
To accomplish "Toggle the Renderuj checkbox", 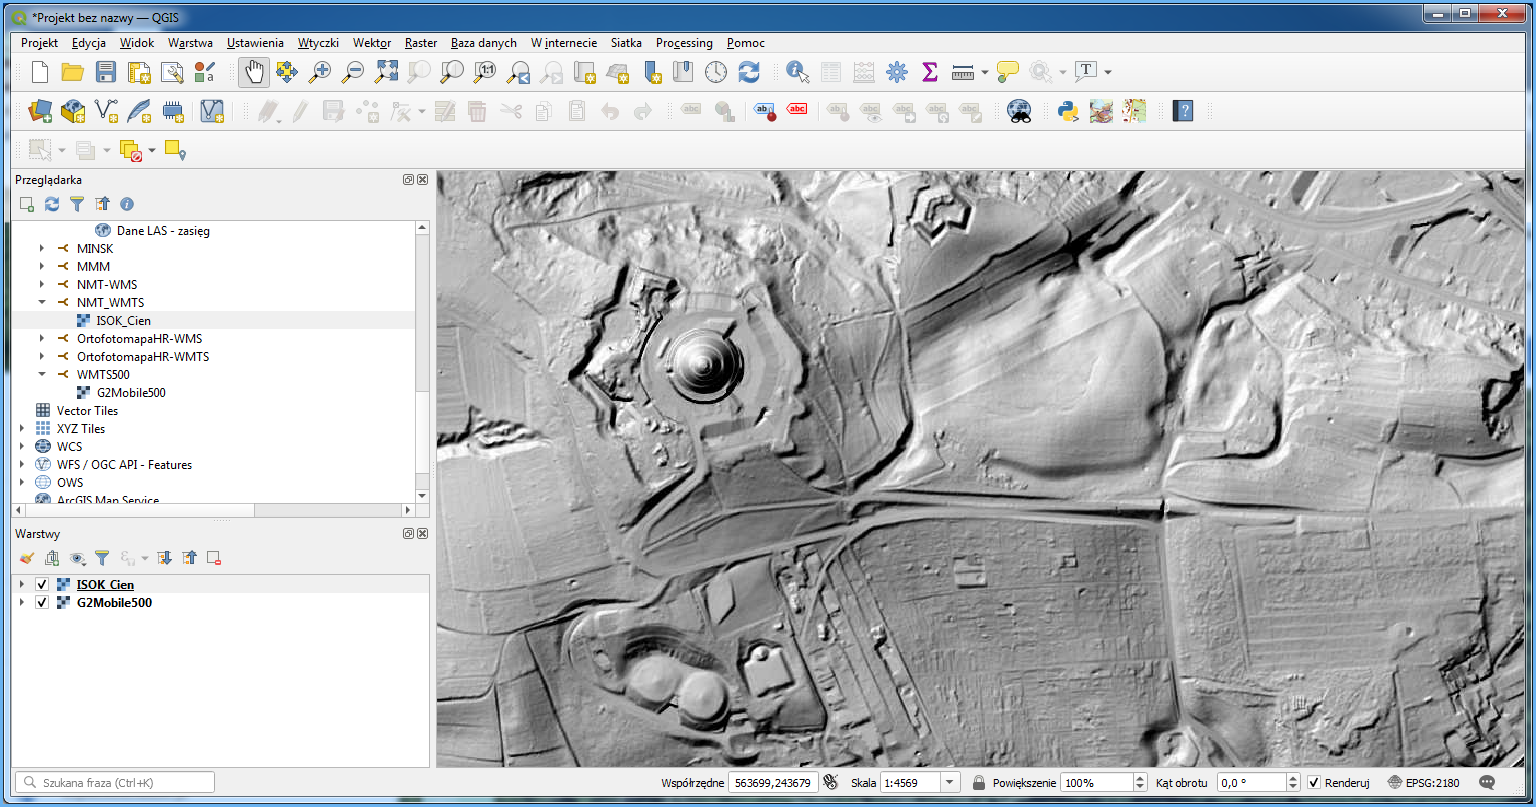I will 1314,783.
